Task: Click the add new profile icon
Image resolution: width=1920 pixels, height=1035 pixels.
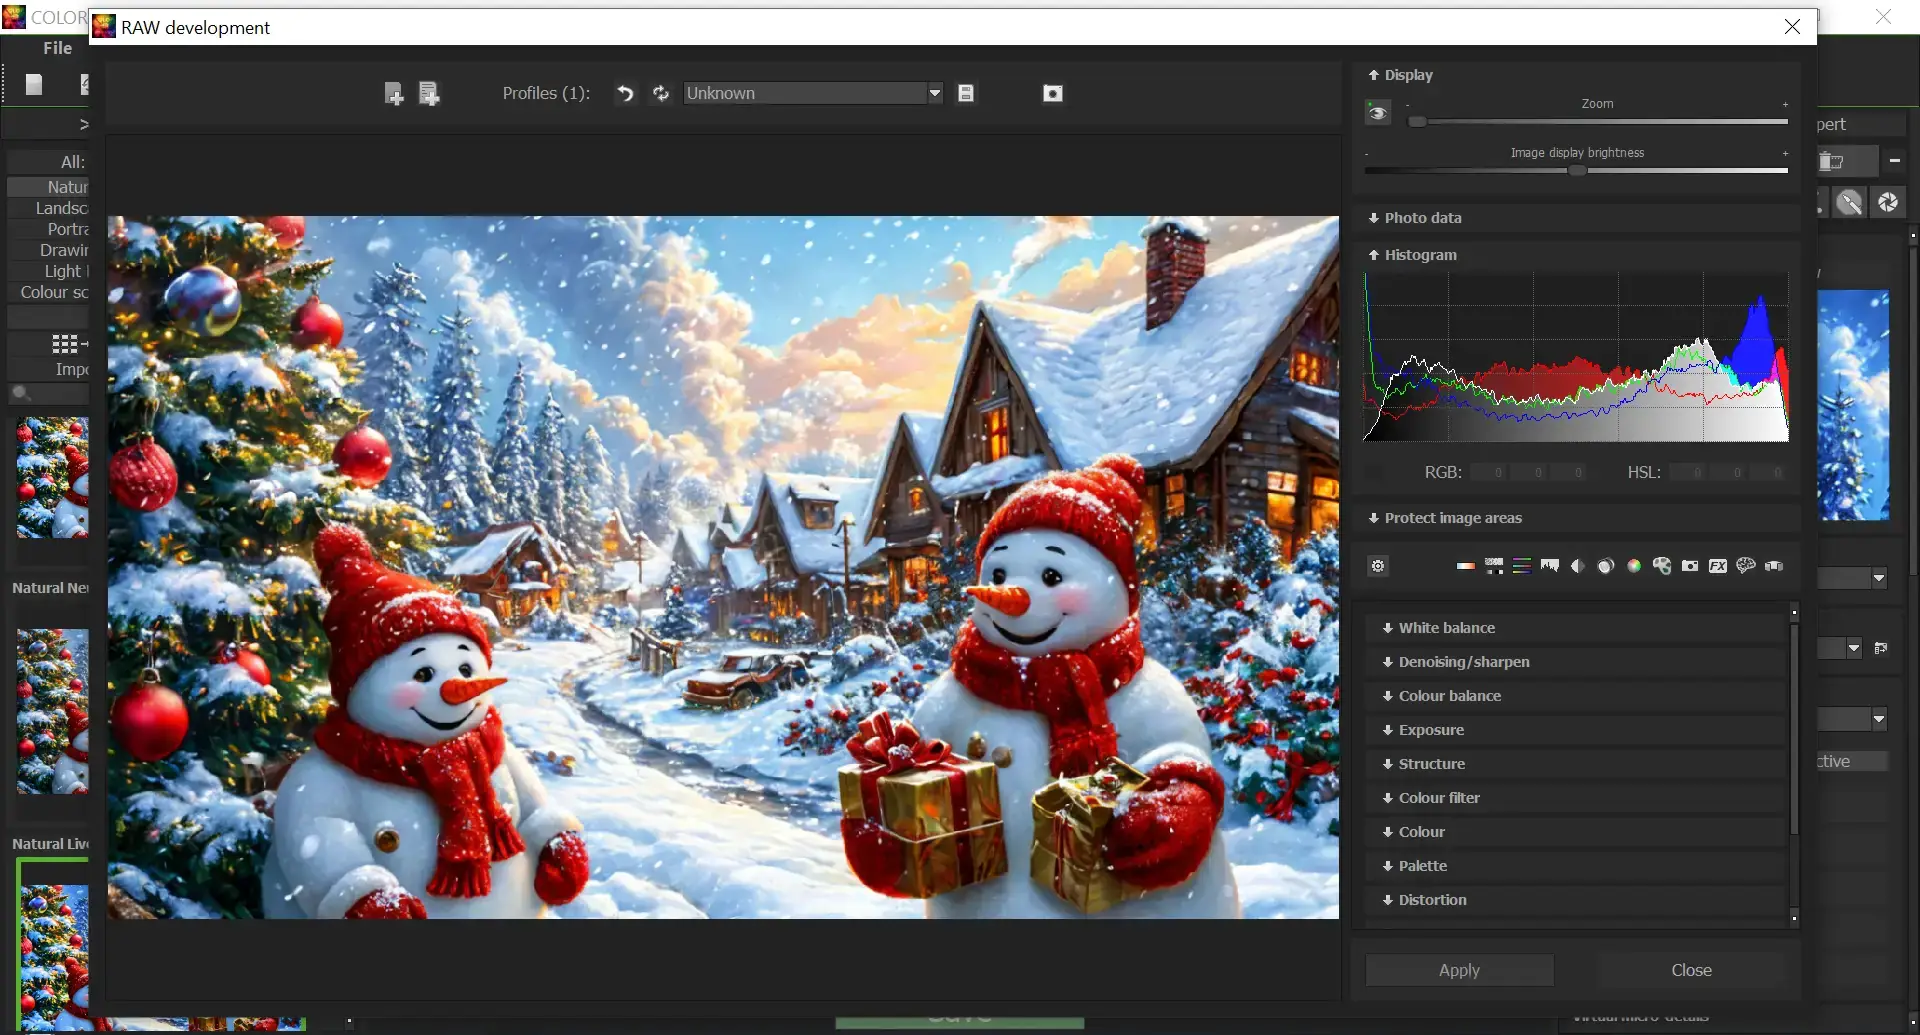Action: (x=394, y=93)
